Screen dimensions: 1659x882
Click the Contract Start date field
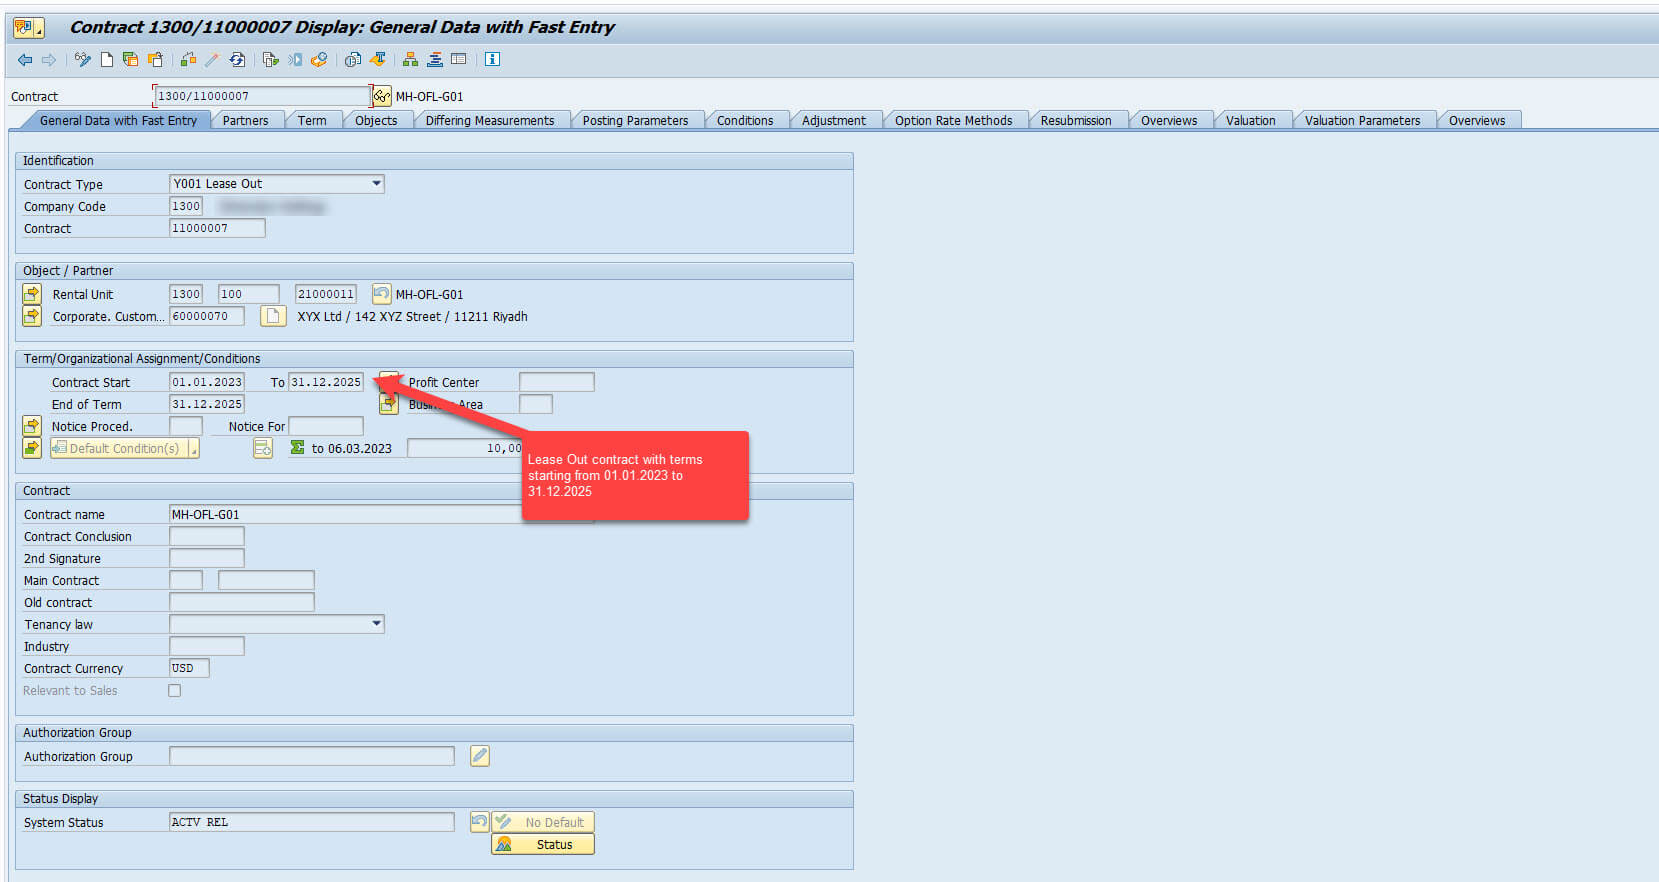point(206,382)
